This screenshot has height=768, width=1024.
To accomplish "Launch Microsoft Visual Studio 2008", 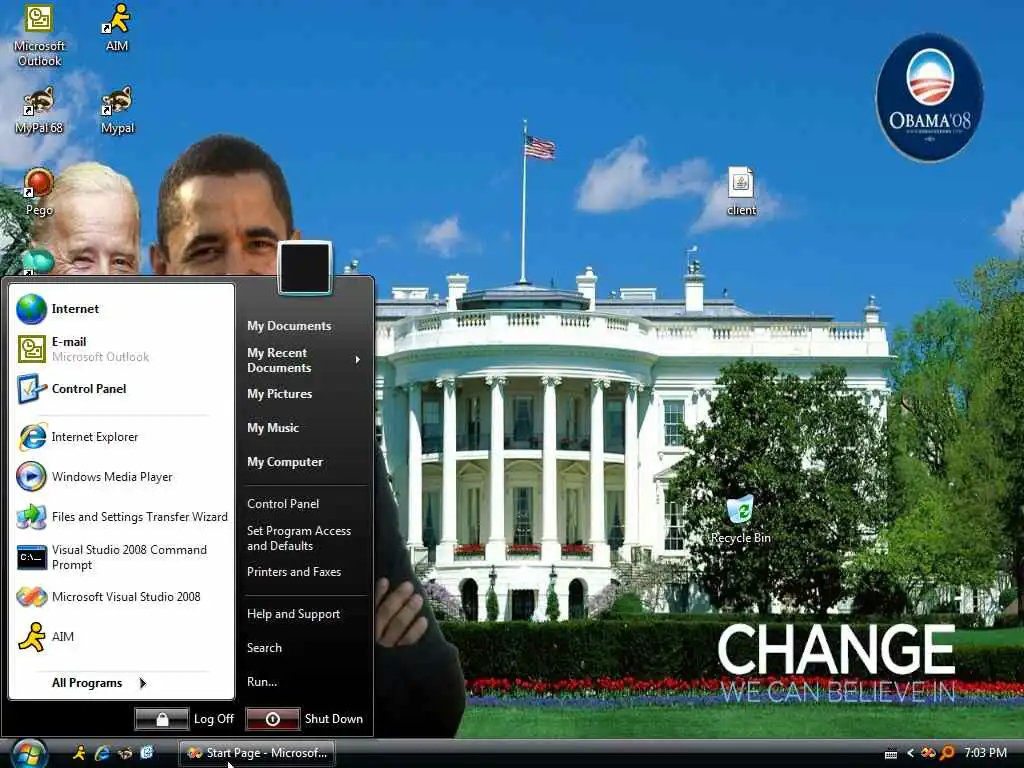I will coord(121,597).
